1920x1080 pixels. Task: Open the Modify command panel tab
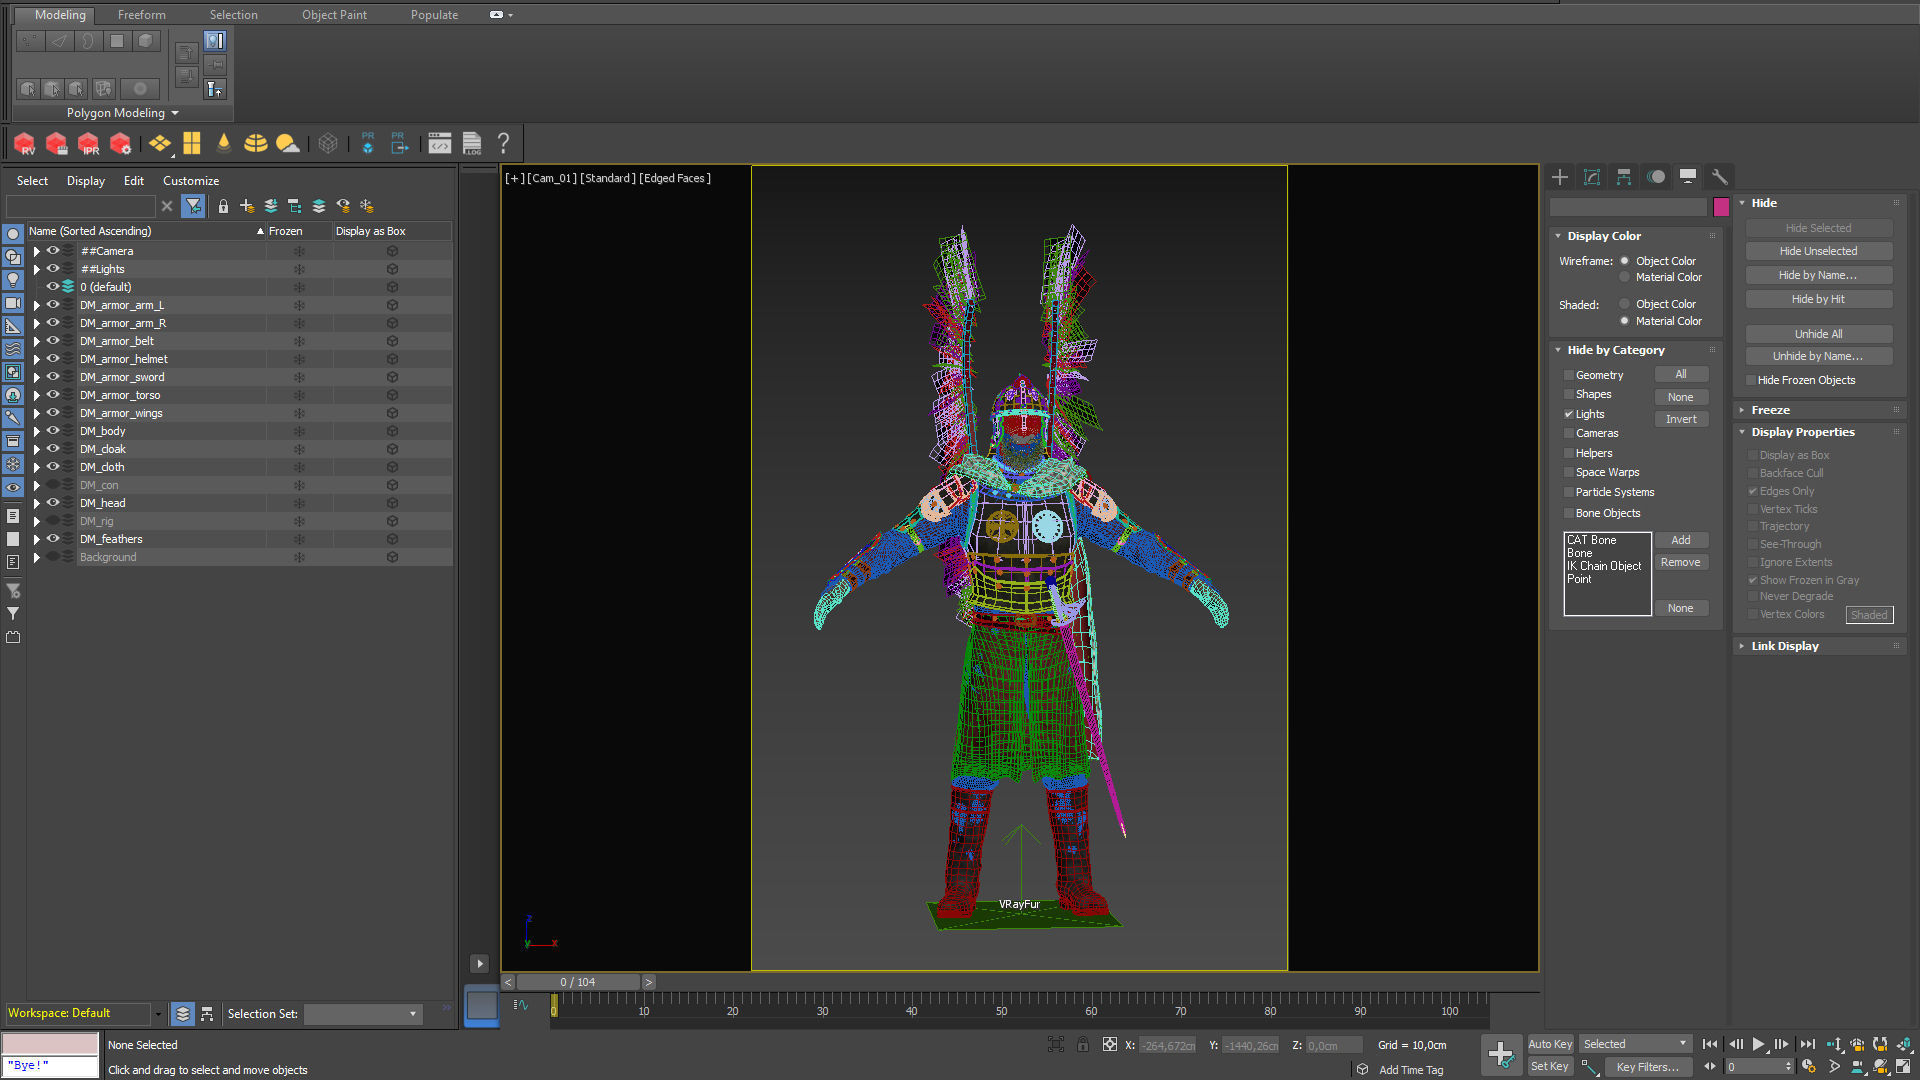tap(1592, 177)
